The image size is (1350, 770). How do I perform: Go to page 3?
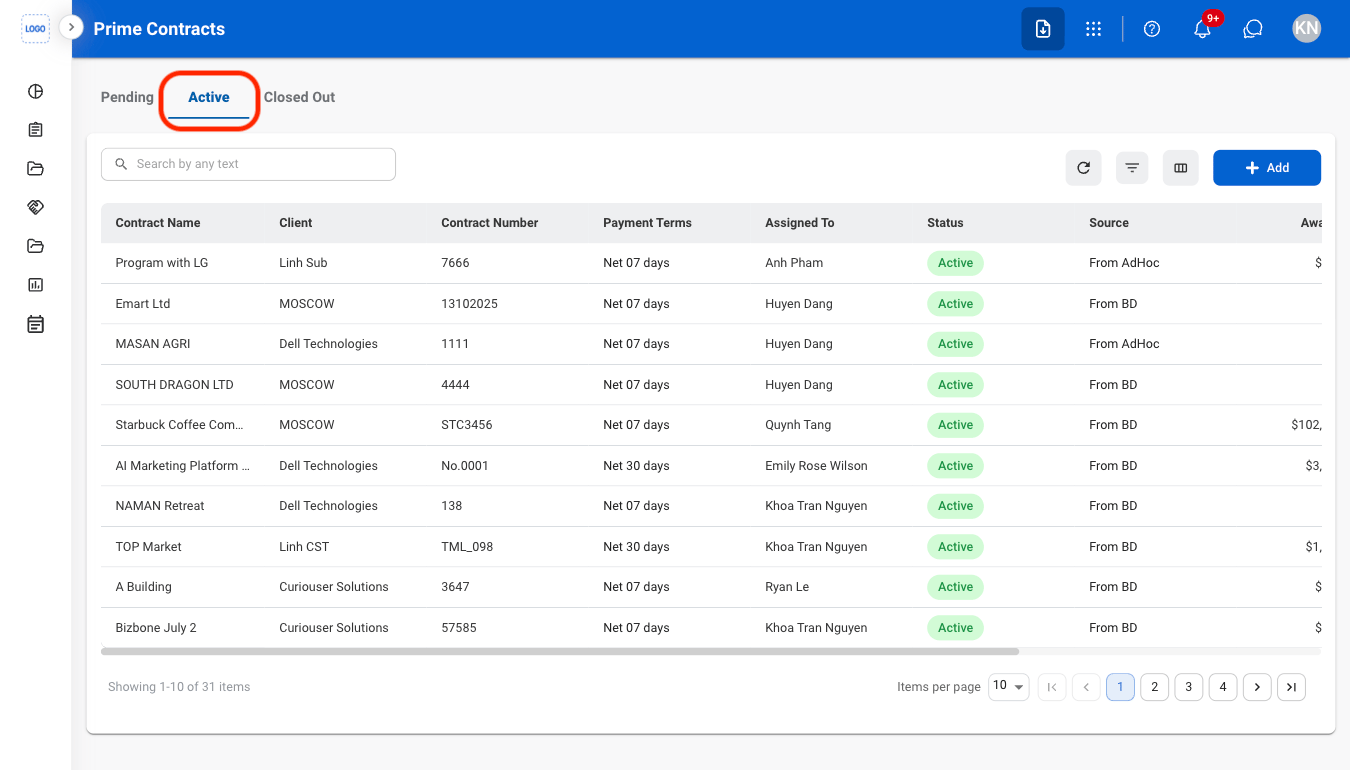coord(1189,687)
